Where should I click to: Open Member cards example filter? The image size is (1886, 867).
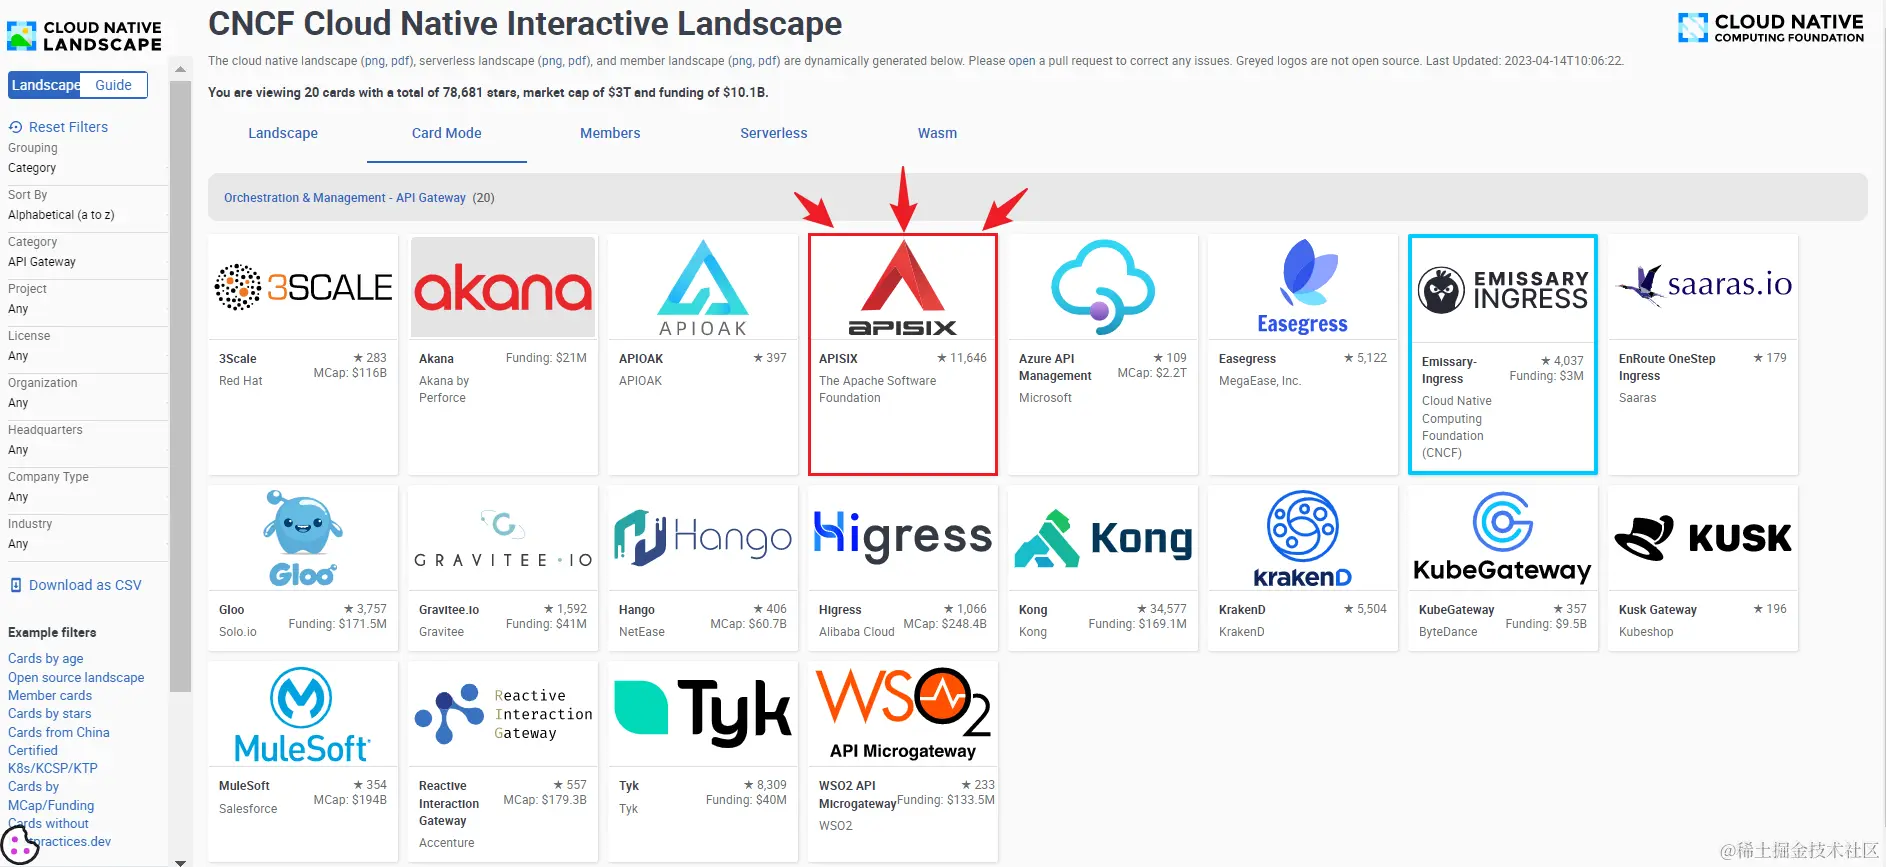pyautogui.click(x=50, y=696)
